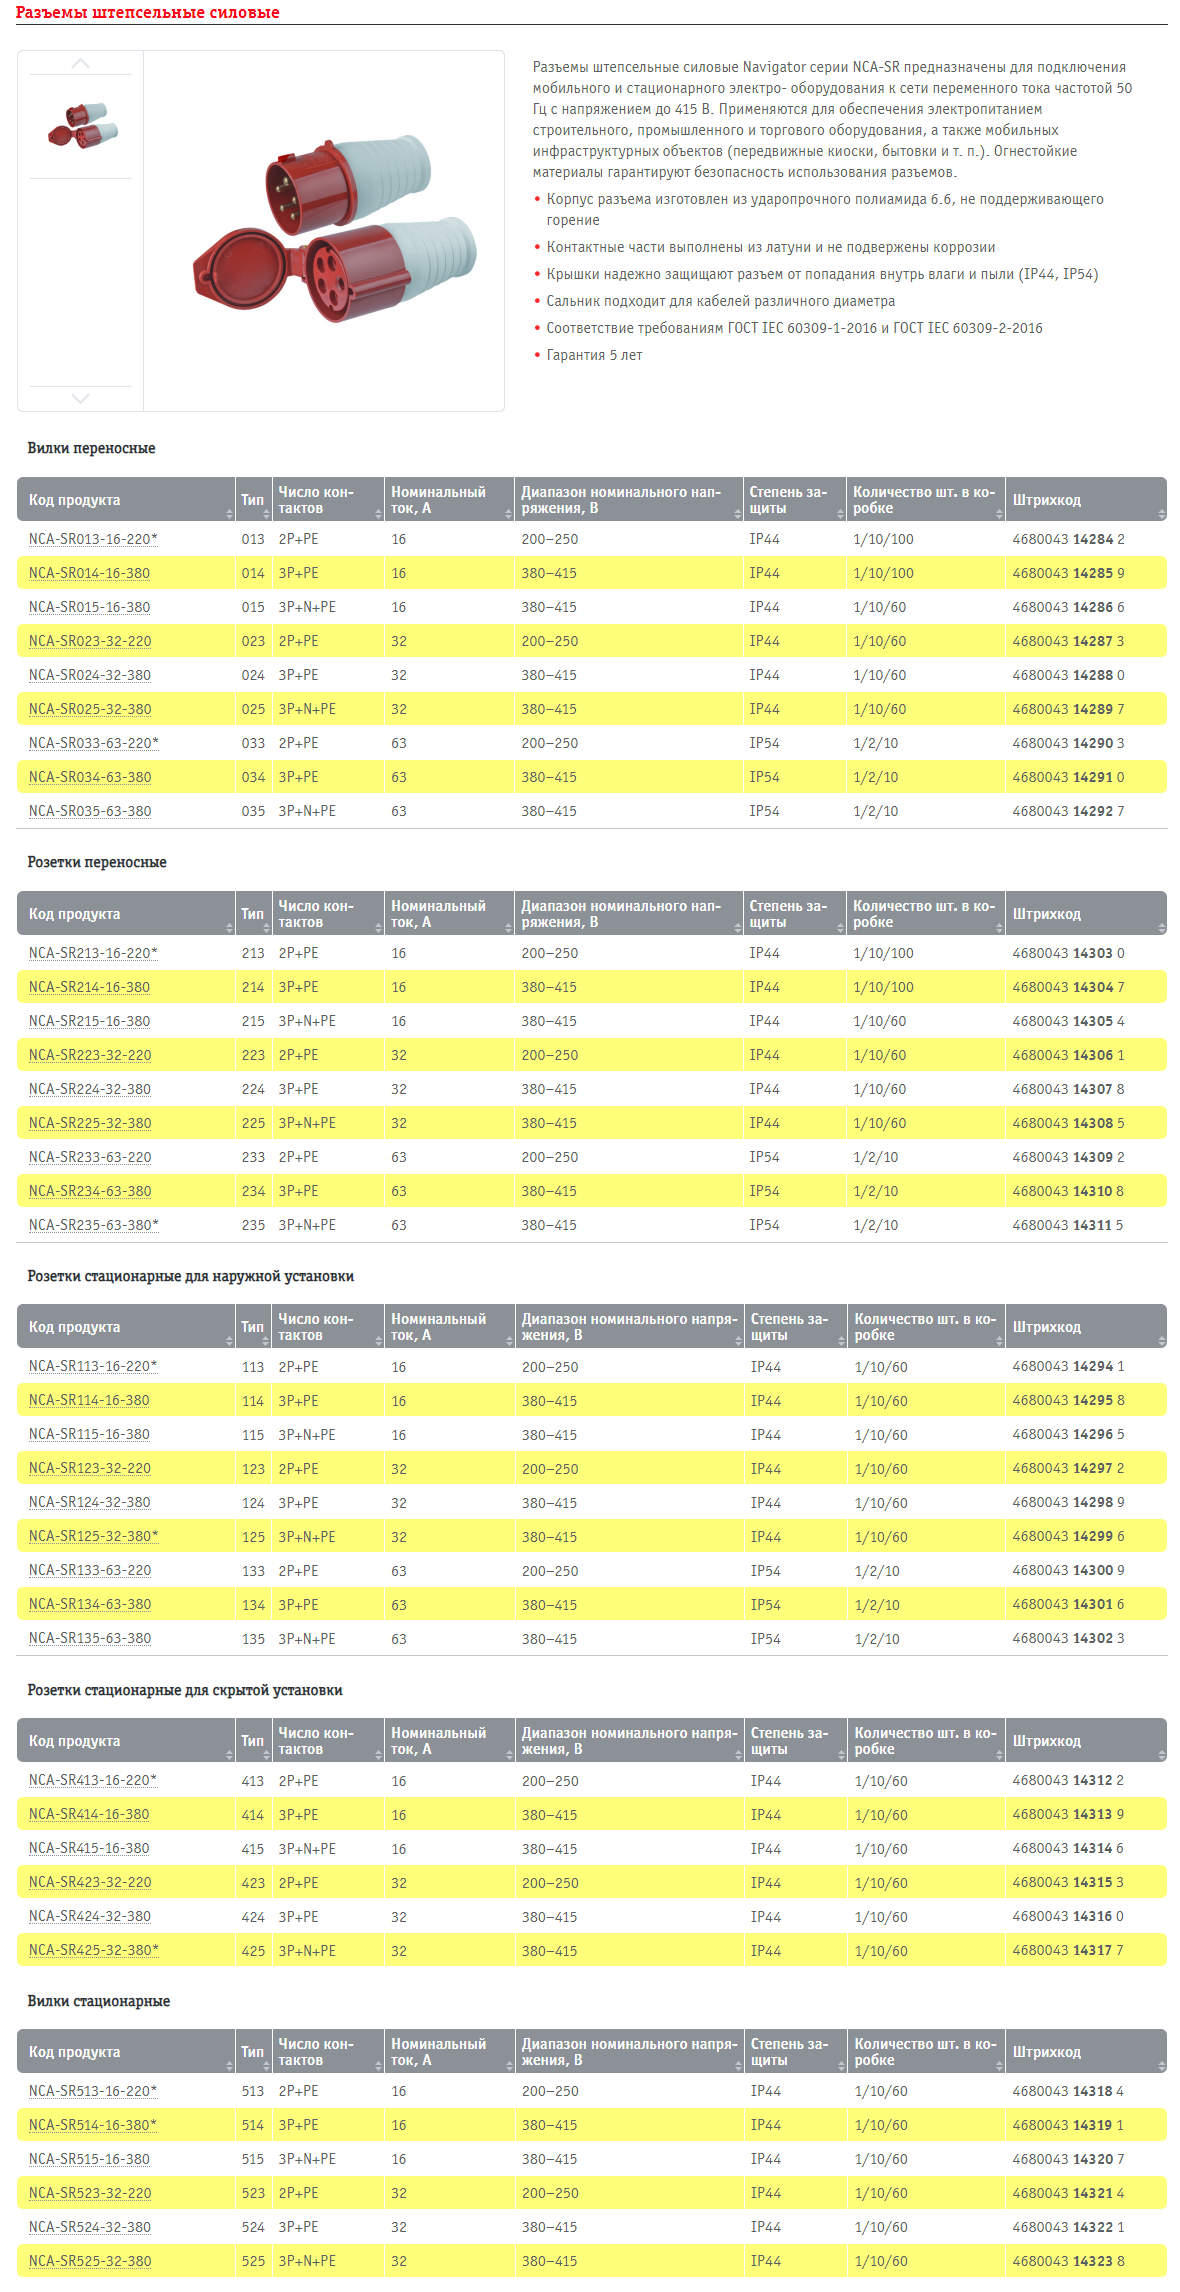
Task: Sort Вилки переносные table by Код продукта
Action: tap(126, 500)
